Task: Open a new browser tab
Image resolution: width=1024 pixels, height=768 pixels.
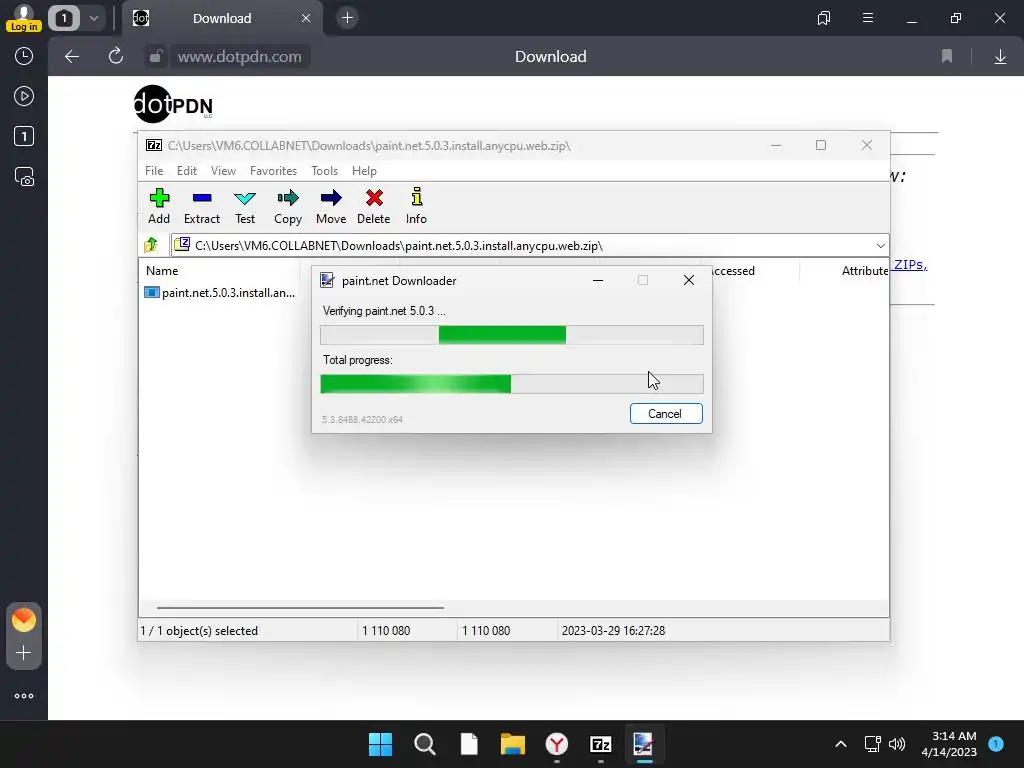Action: (x=347, y=18)
